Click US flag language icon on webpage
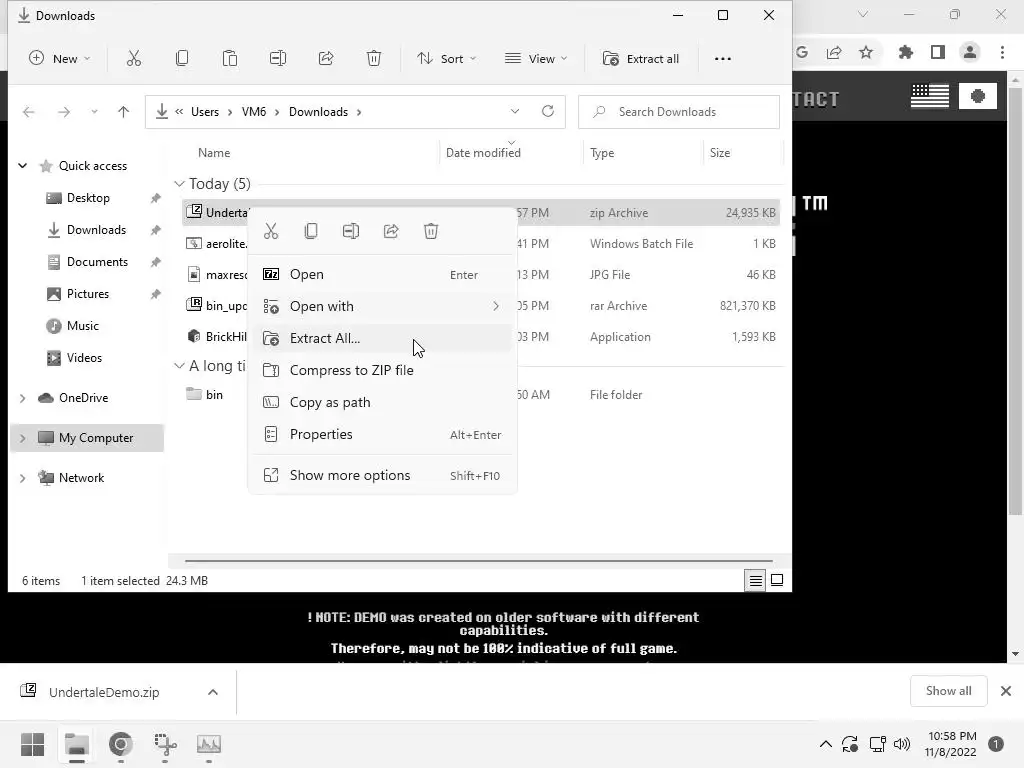This screenshot has width=1024, height=768. [929, 96]
